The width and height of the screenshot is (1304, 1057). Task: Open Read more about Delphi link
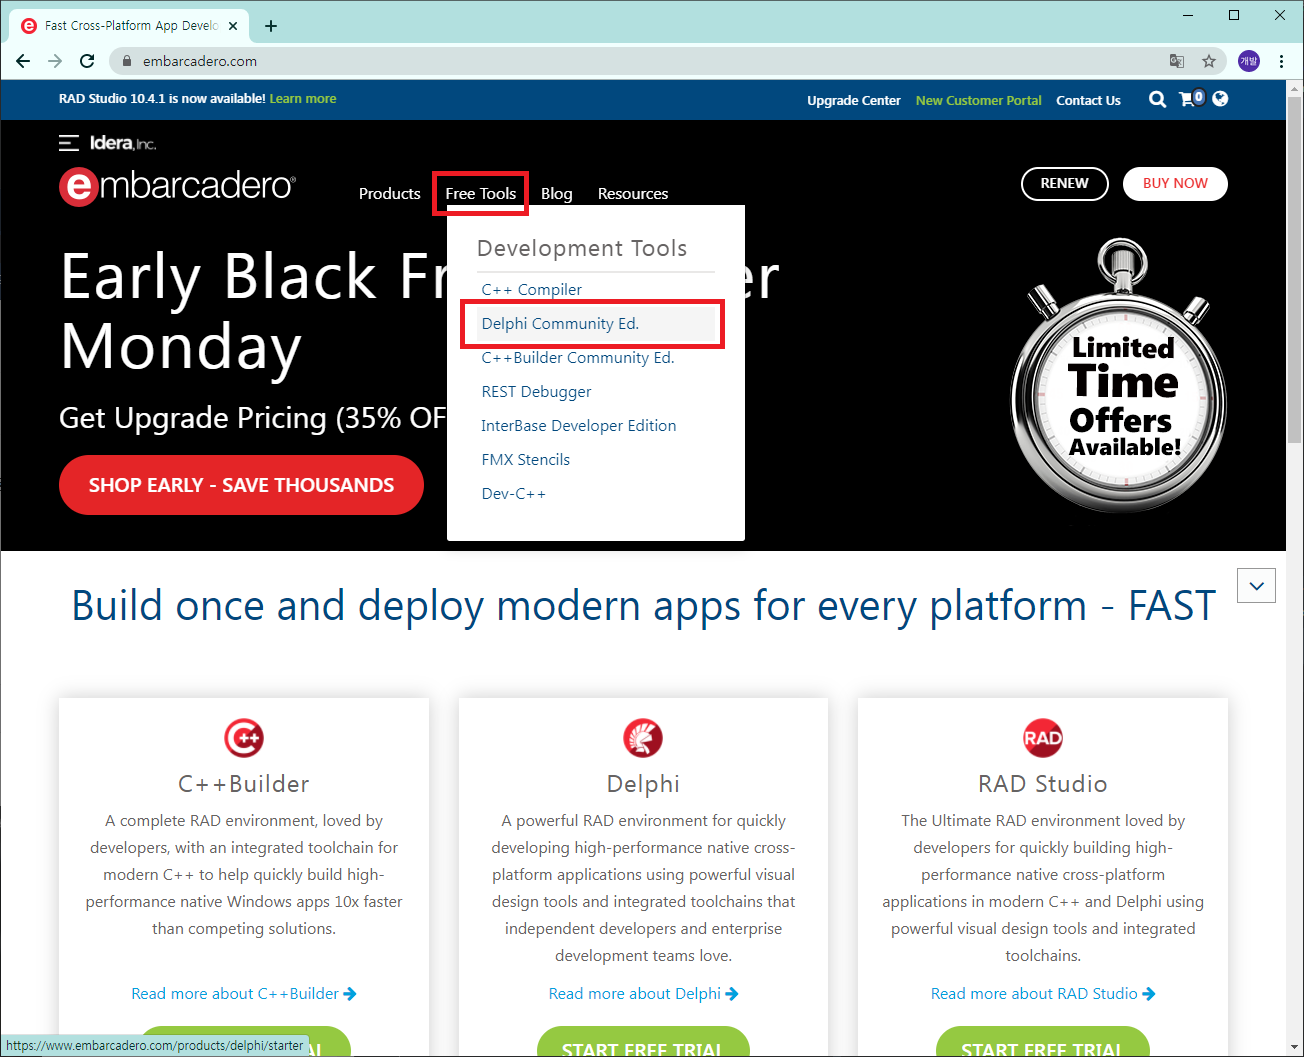point(644,994)
